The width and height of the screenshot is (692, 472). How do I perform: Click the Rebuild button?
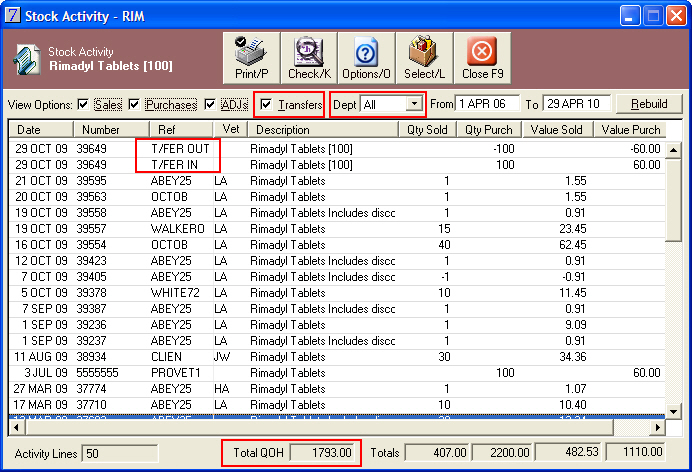(649, 104)
